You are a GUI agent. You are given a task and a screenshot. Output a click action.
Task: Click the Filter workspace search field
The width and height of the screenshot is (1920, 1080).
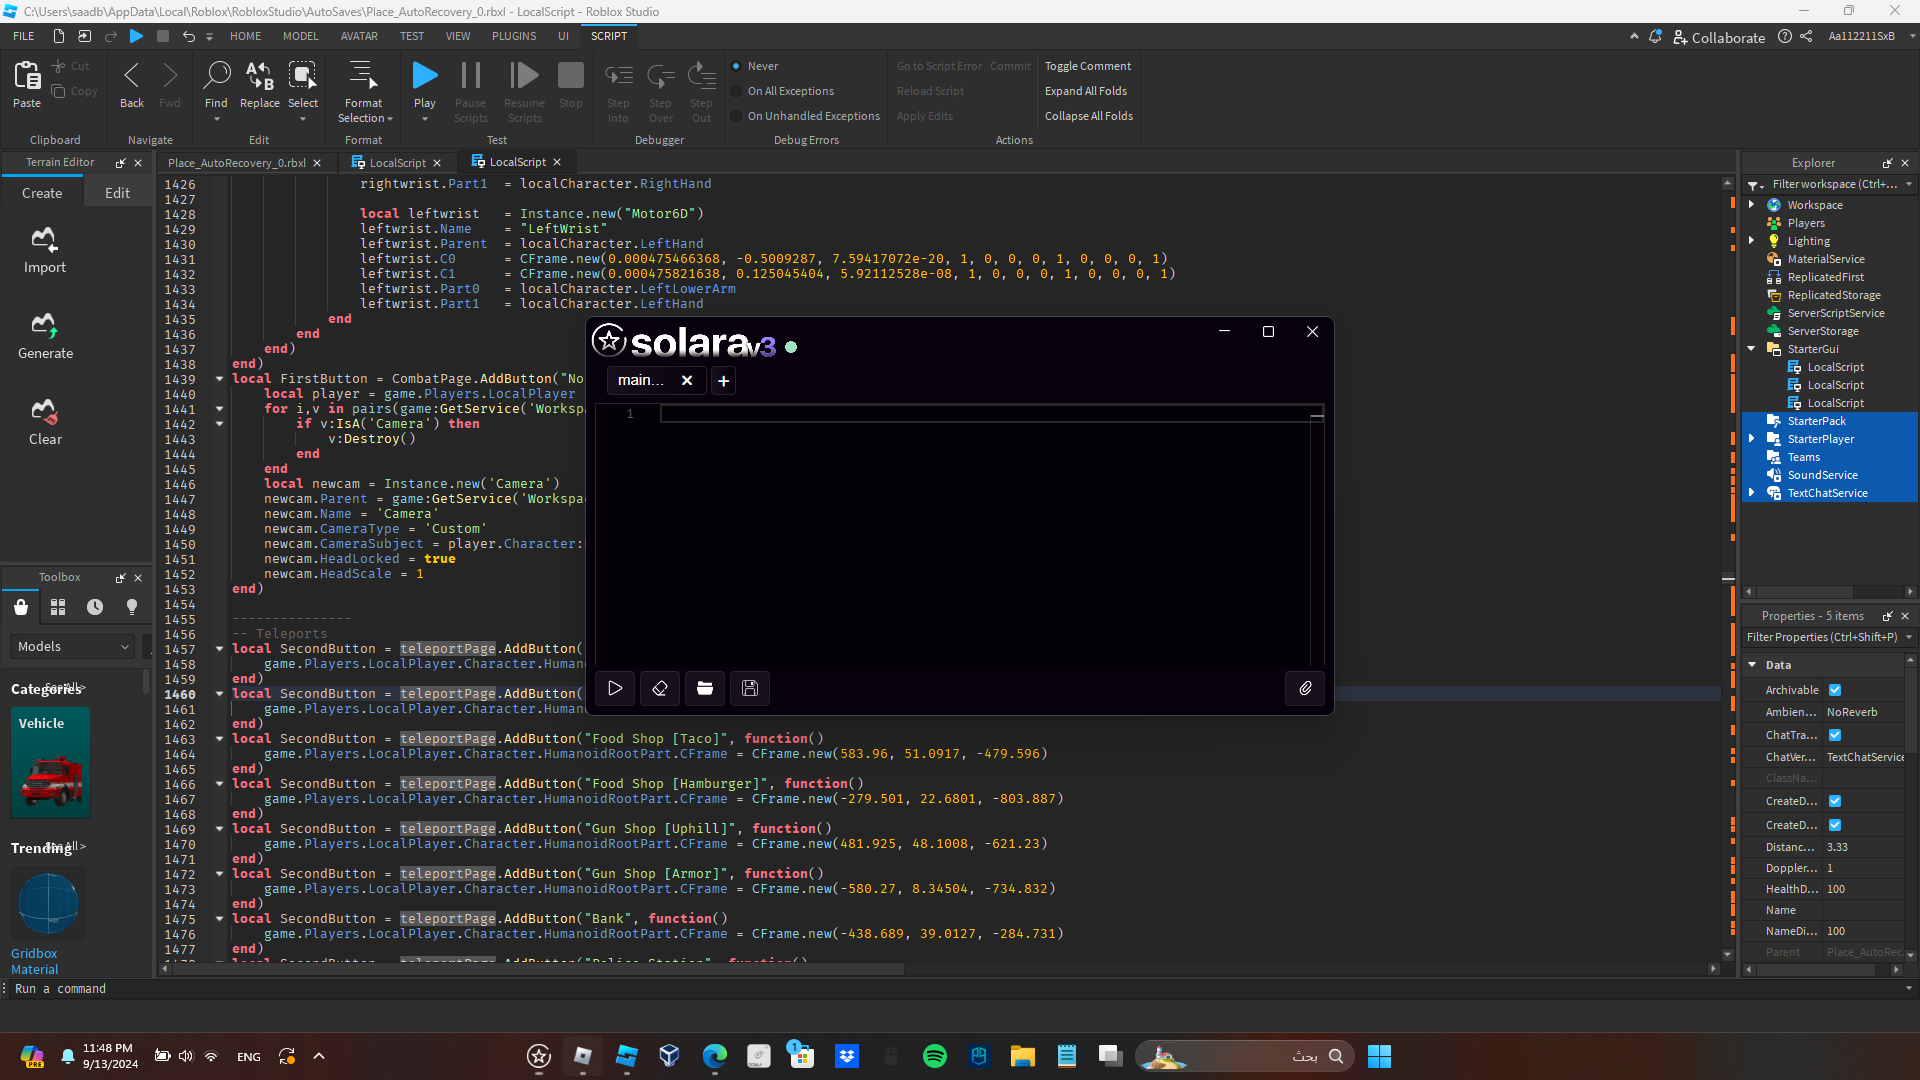(x=1835, y=184)
